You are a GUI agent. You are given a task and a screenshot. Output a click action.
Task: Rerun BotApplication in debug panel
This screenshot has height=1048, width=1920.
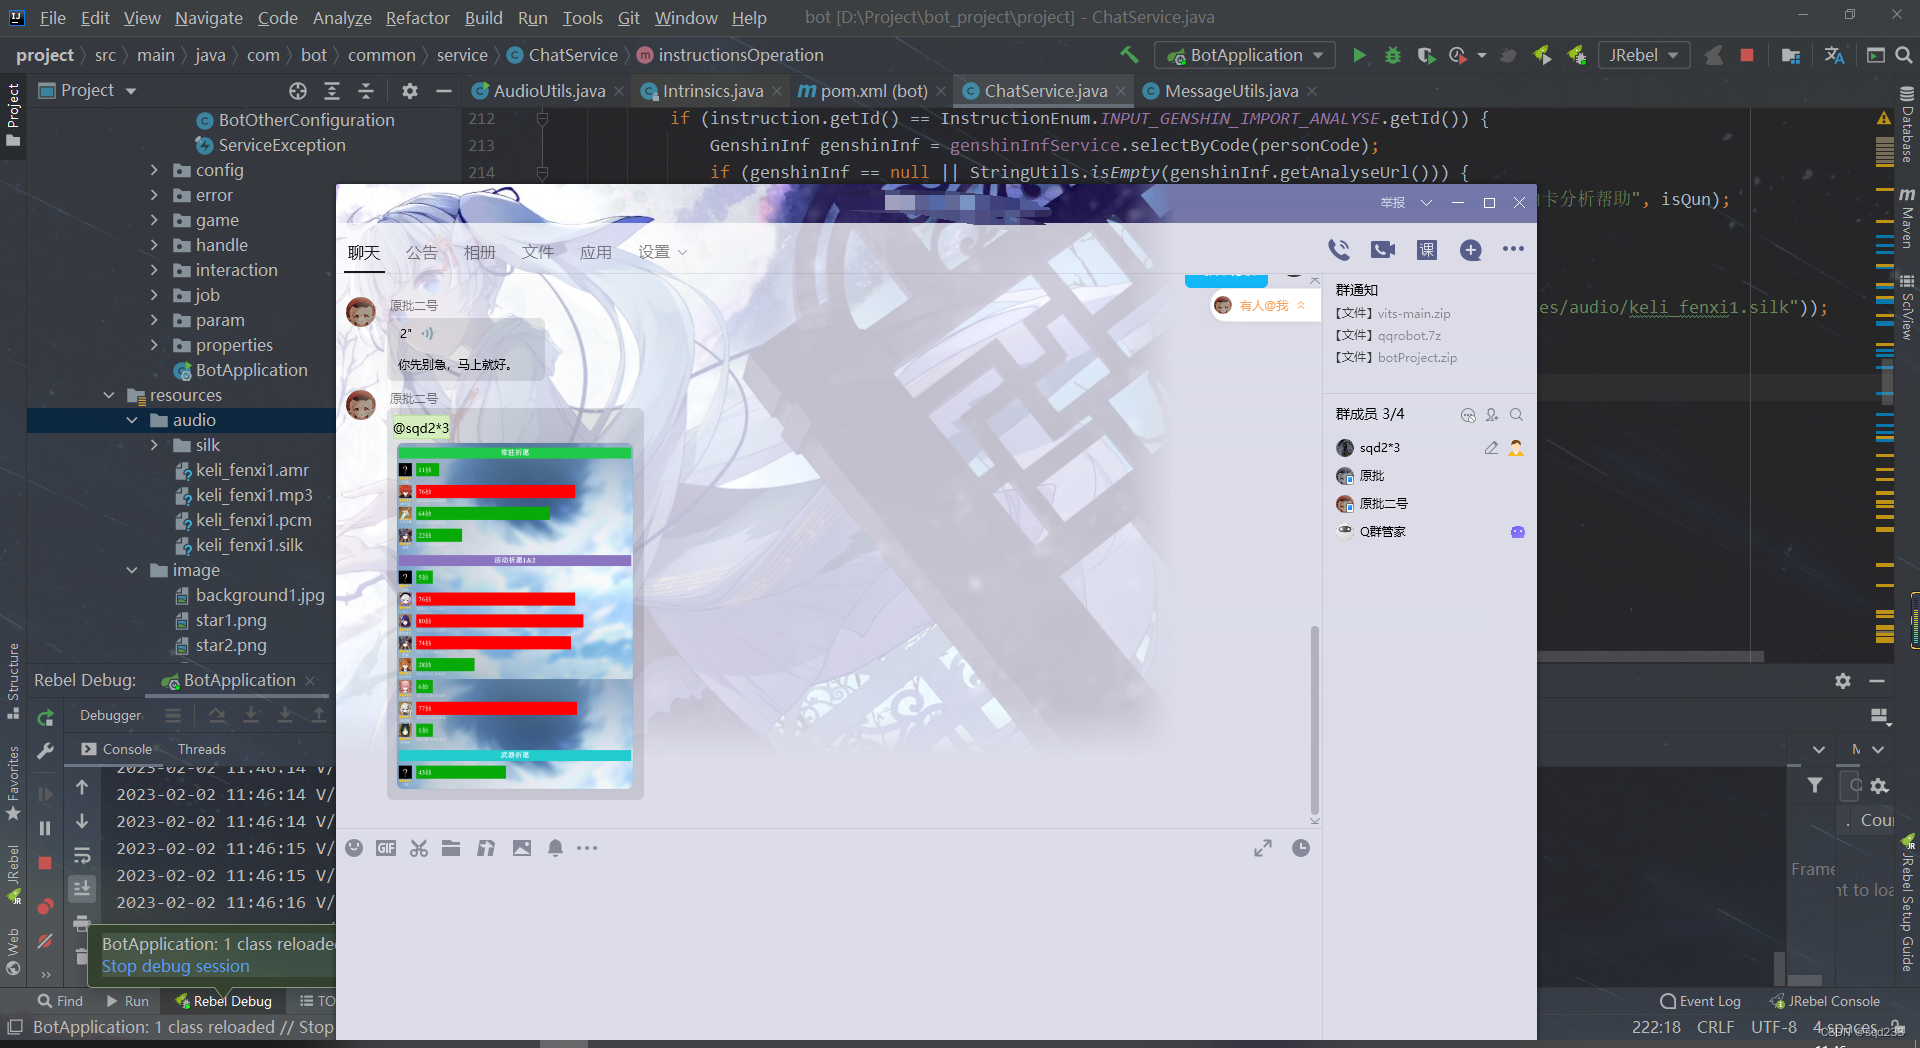(45, 717)
